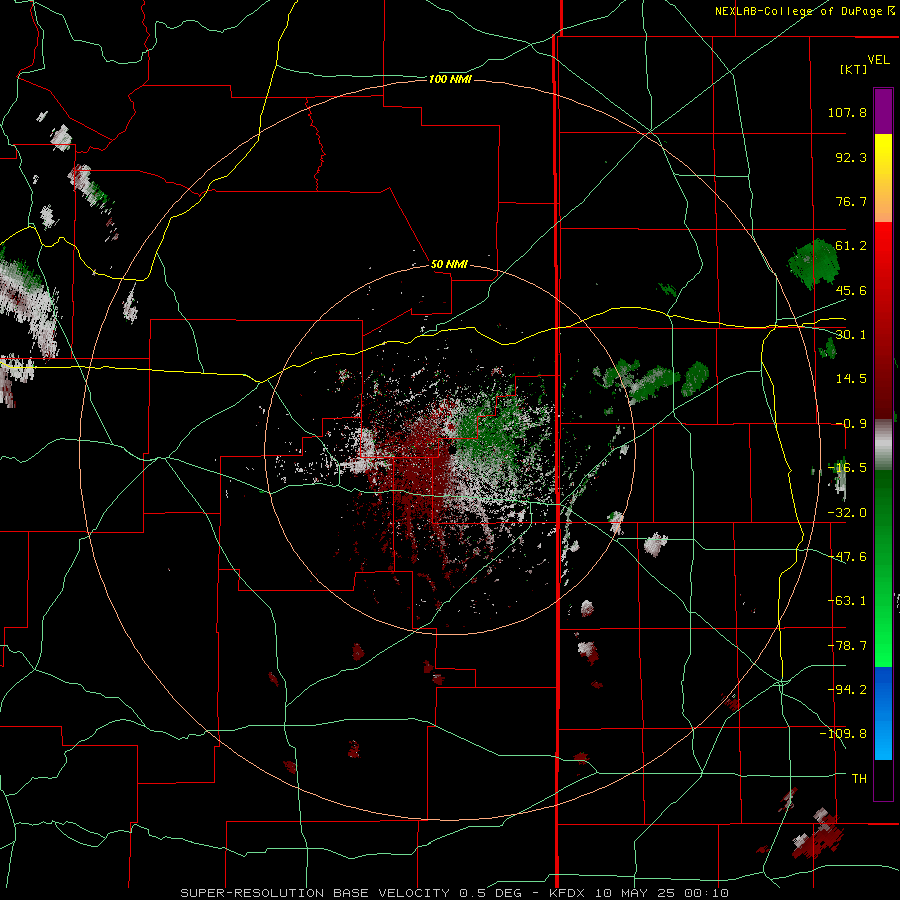This screenshot has height=900, width=900.
Task: Select the -32.0 scale value
Action: (x=847, y=513)
